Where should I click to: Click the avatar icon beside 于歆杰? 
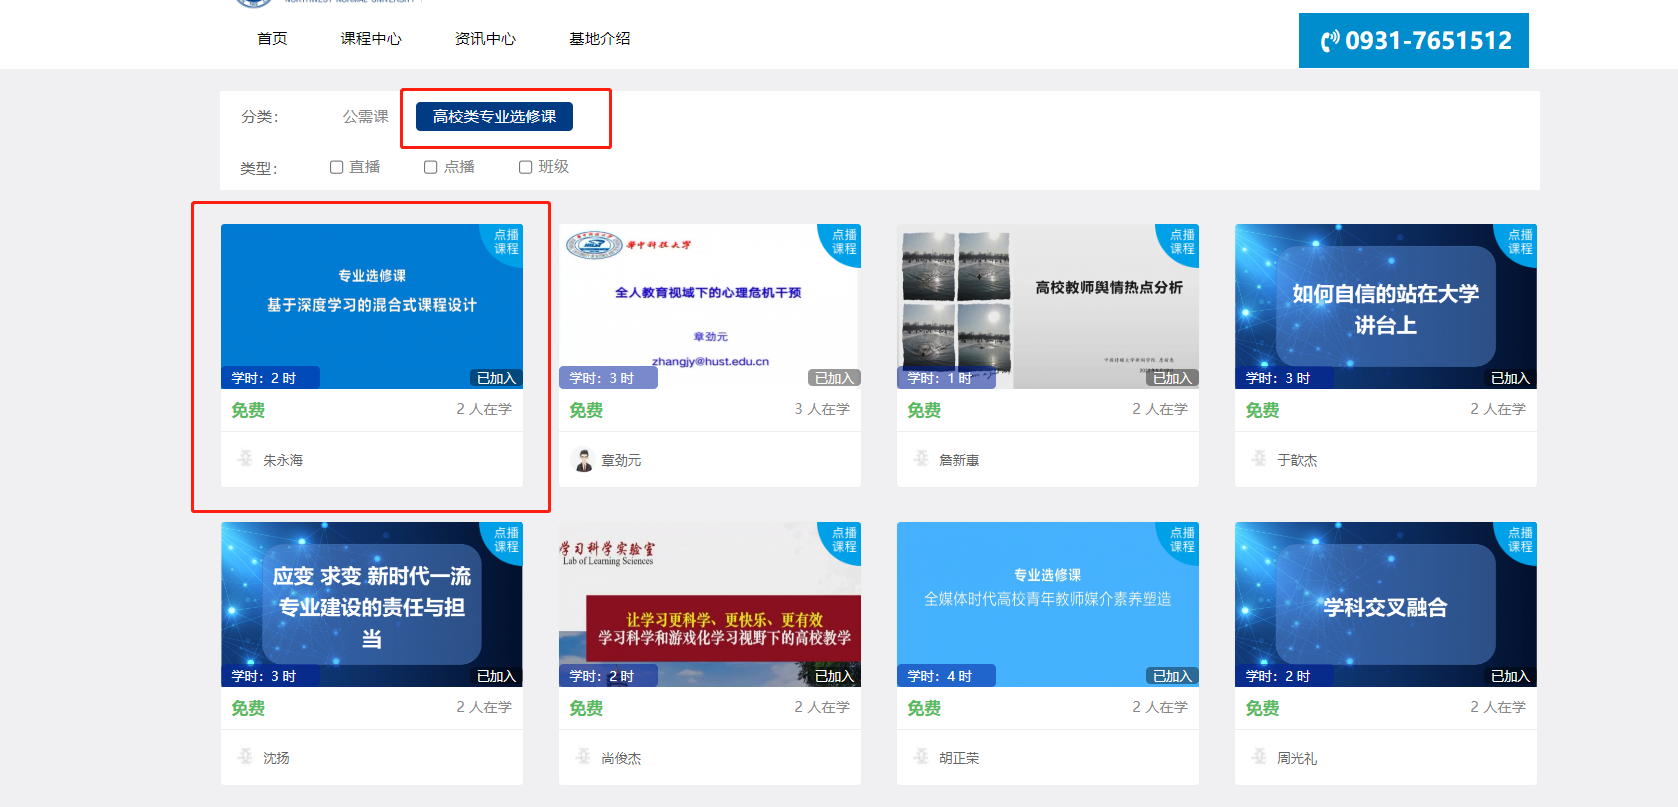pos(1259,459)
